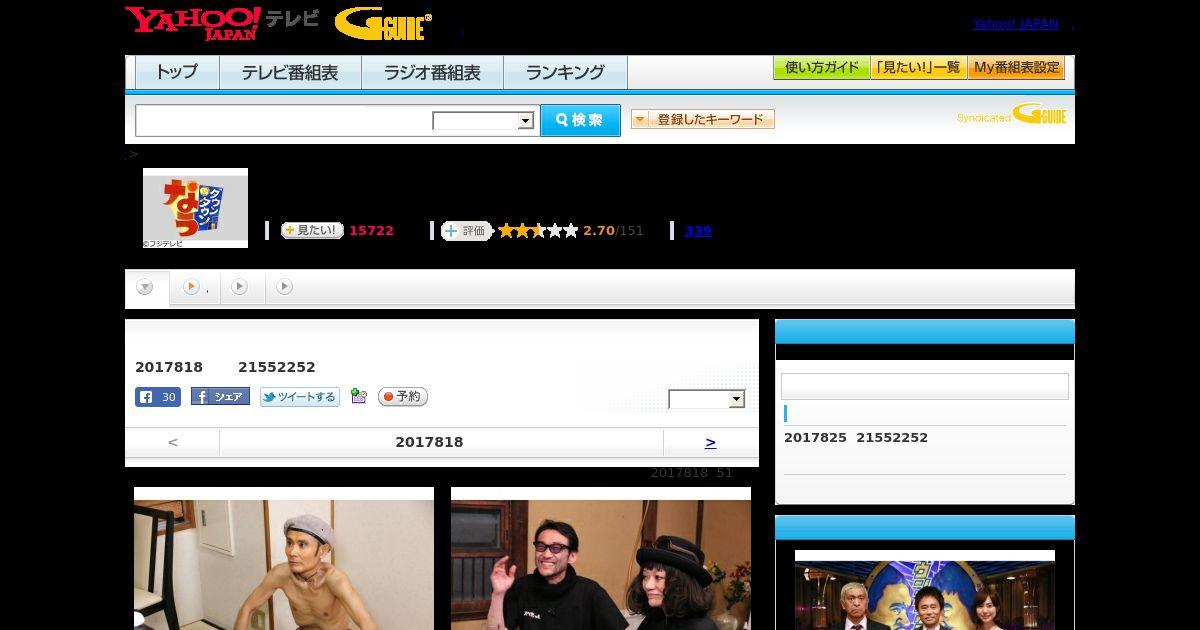Set the star rating at 2.70 stars
Viewport: 1200px width, 630px height.
[x=538, y=231]
